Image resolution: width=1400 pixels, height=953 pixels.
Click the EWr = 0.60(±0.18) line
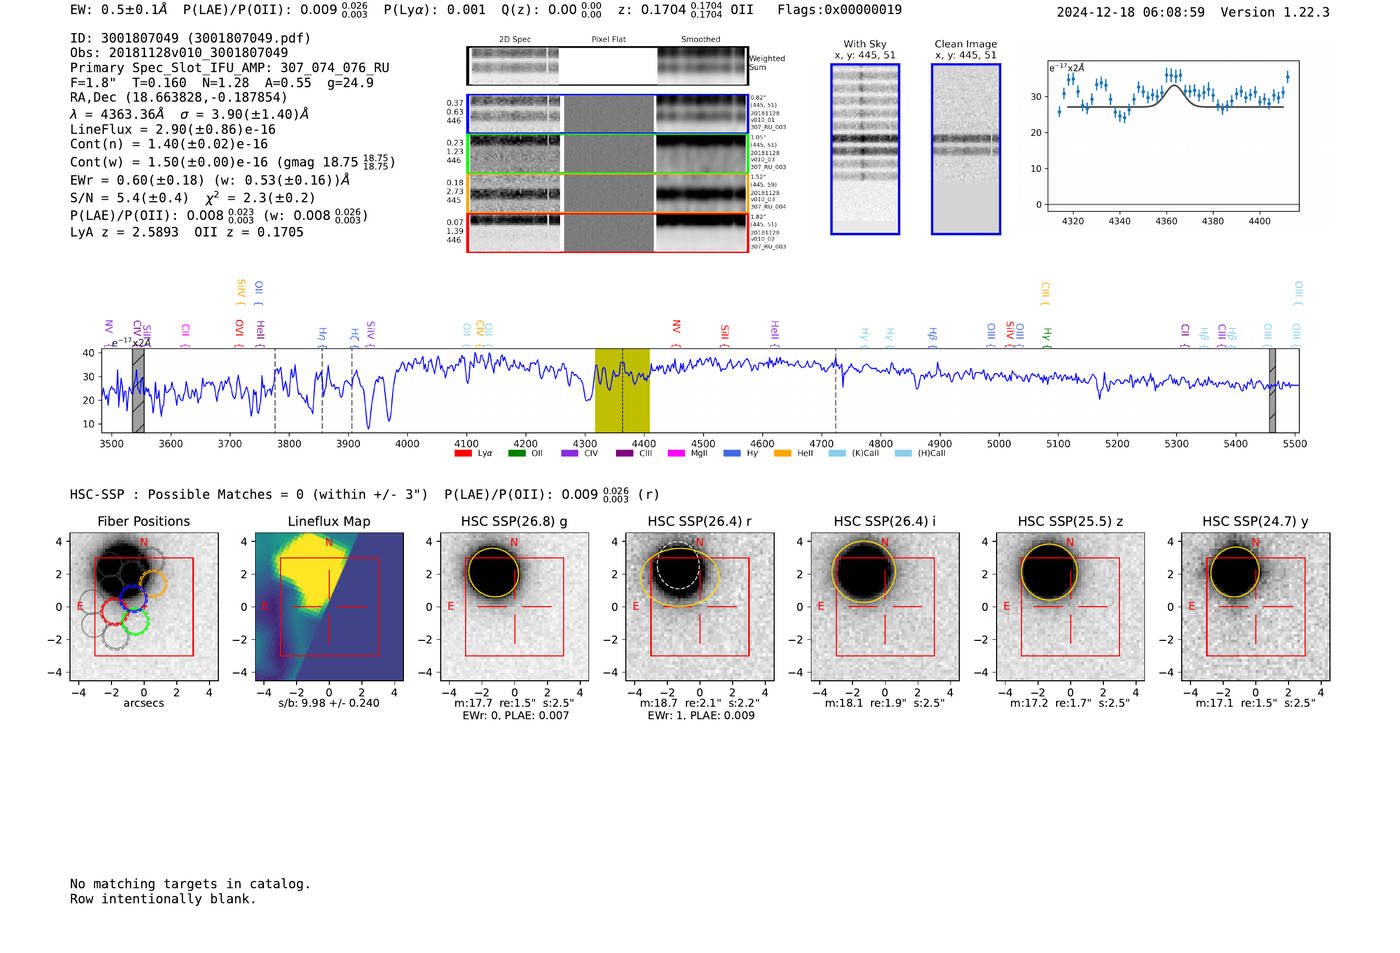pos(210,180)
